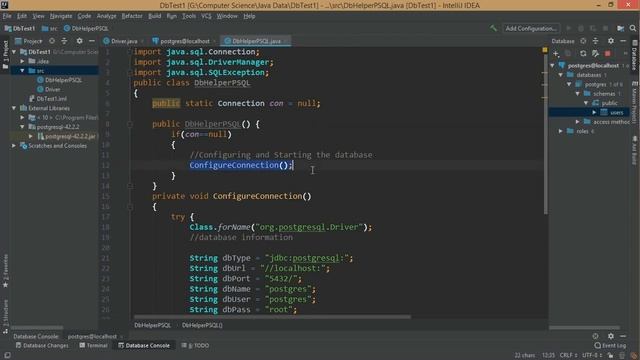Expand Scratches and Consoles node
Viewport: 640px width, 360px height.
[x=14, y=146]
